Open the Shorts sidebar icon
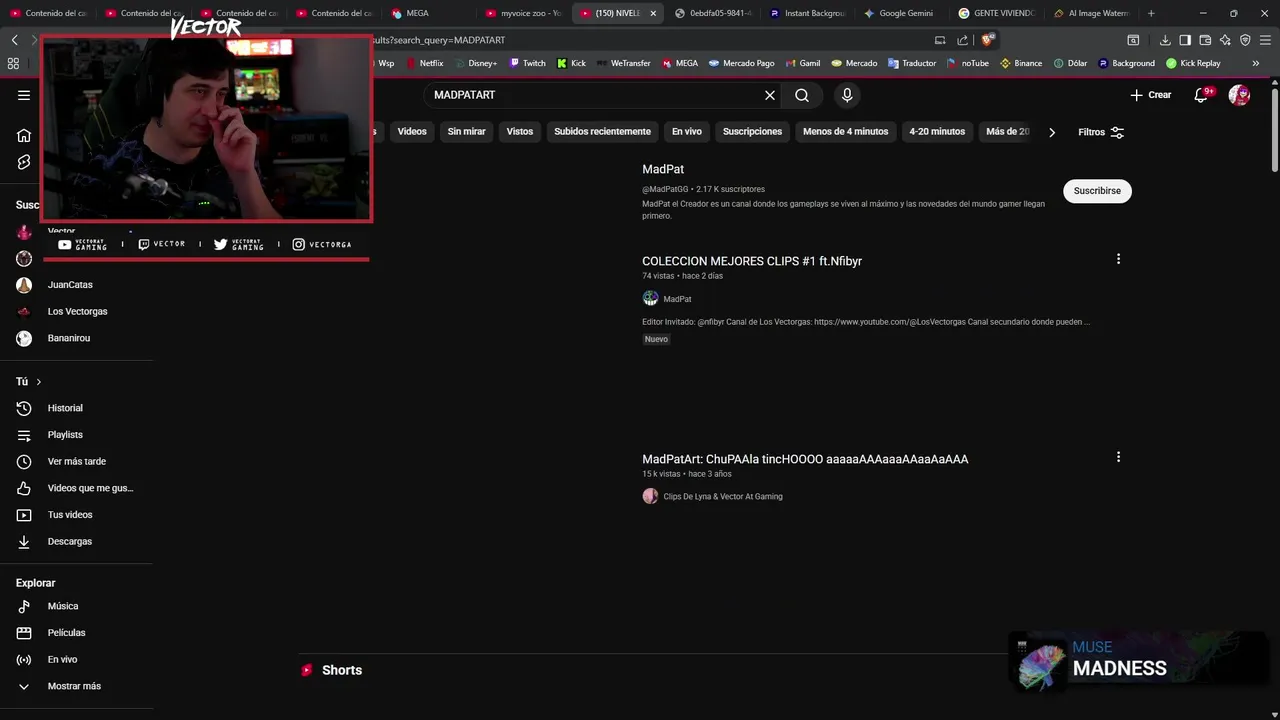The height and width of the screenshot is (720, 1280). 24,162
